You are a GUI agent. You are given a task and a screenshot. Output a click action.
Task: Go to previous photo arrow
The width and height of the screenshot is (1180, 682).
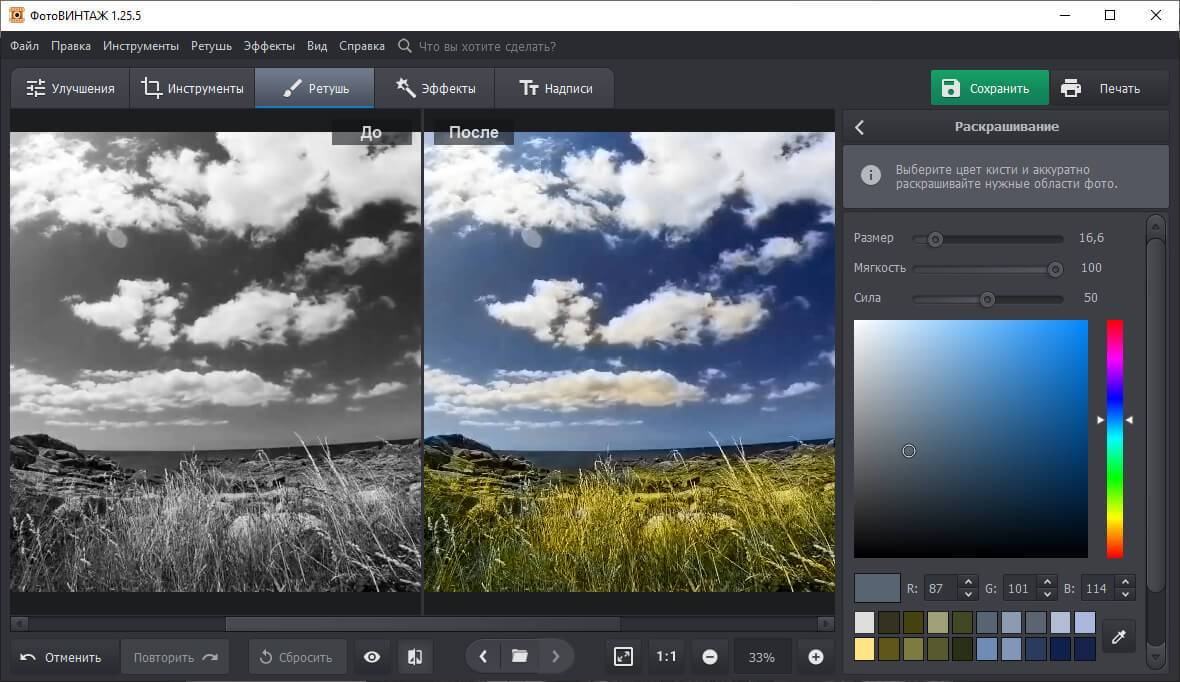click(x=483, y=657)
